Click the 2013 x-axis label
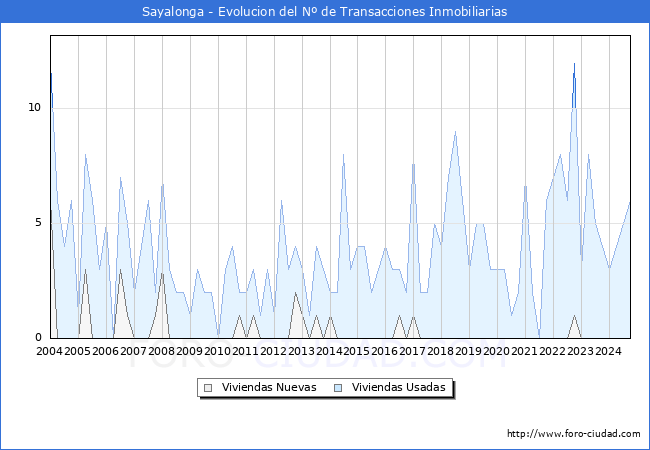This screenshot has height=450, width=650. click(301, 351)
